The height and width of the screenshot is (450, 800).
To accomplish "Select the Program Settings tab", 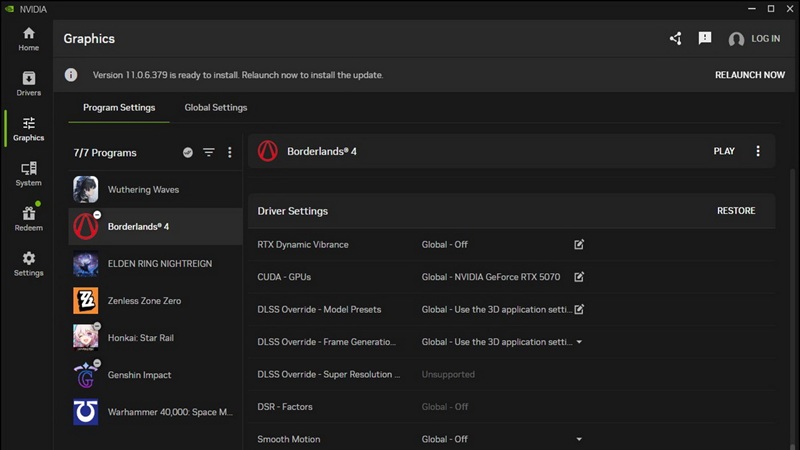I will (x=119, y=108).
